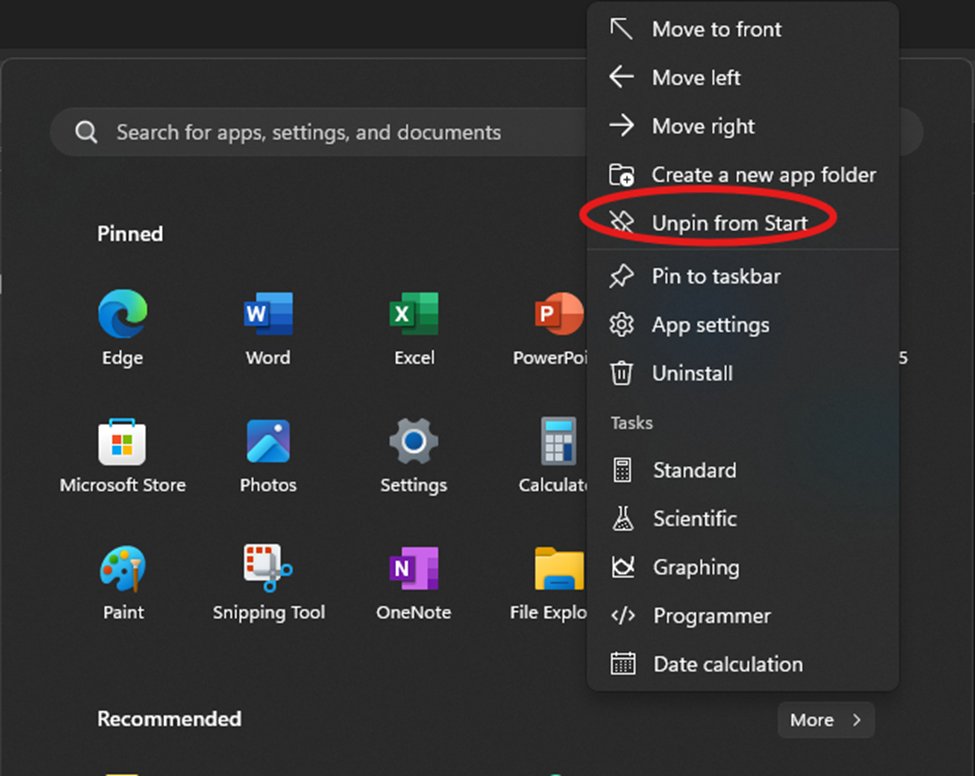Viewport: 975px width, 776px height.
Task: Launch the Paint app
Action: pos(122,583)
